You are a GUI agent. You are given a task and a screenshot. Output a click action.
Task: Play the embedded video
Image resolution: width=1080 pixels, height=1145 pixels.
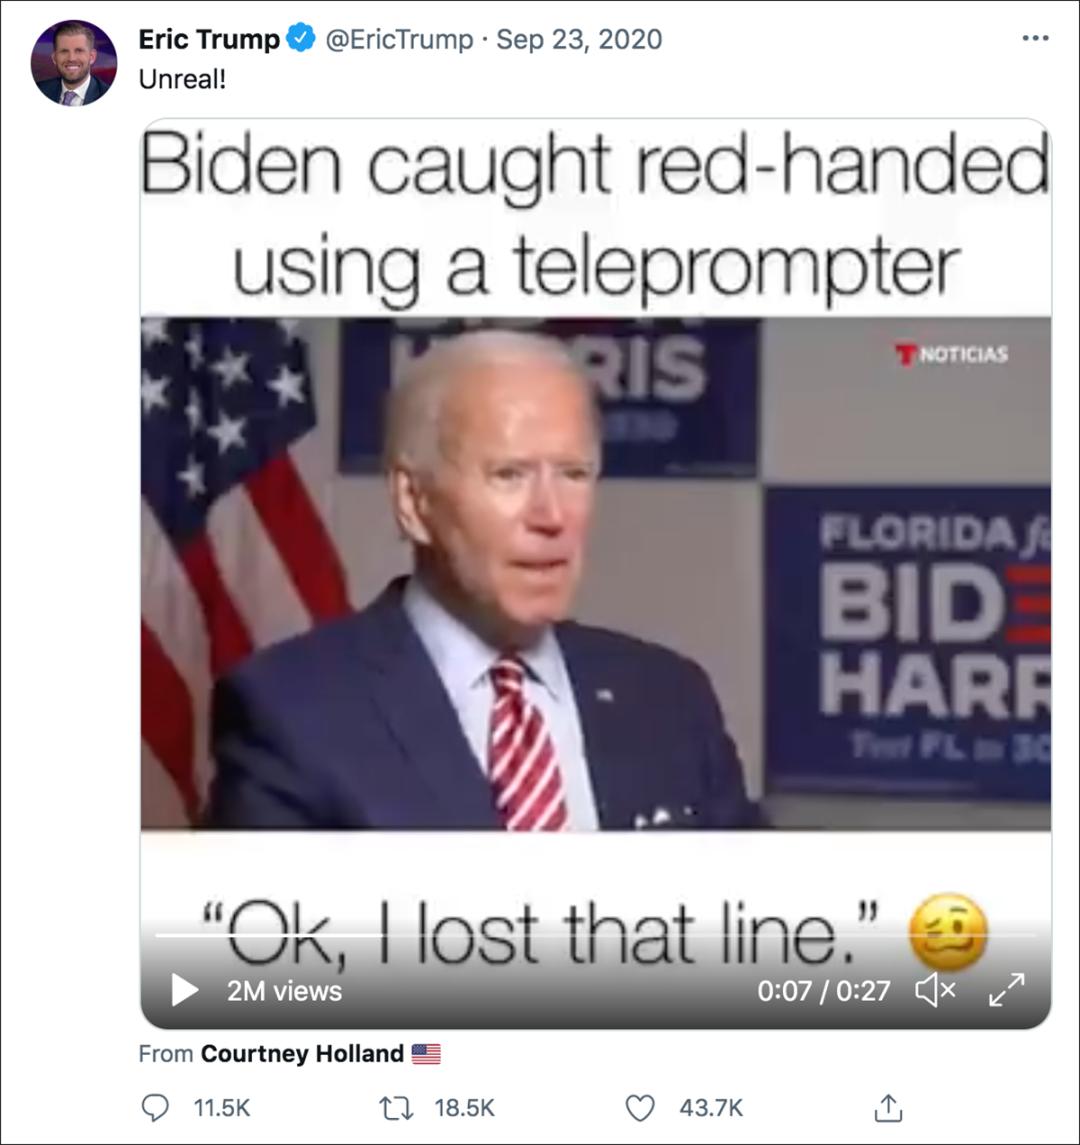(184, 990)
